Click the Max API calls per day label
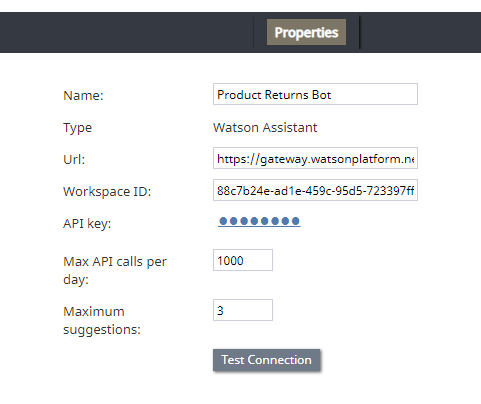481x404 pixels. coord(115,270)
